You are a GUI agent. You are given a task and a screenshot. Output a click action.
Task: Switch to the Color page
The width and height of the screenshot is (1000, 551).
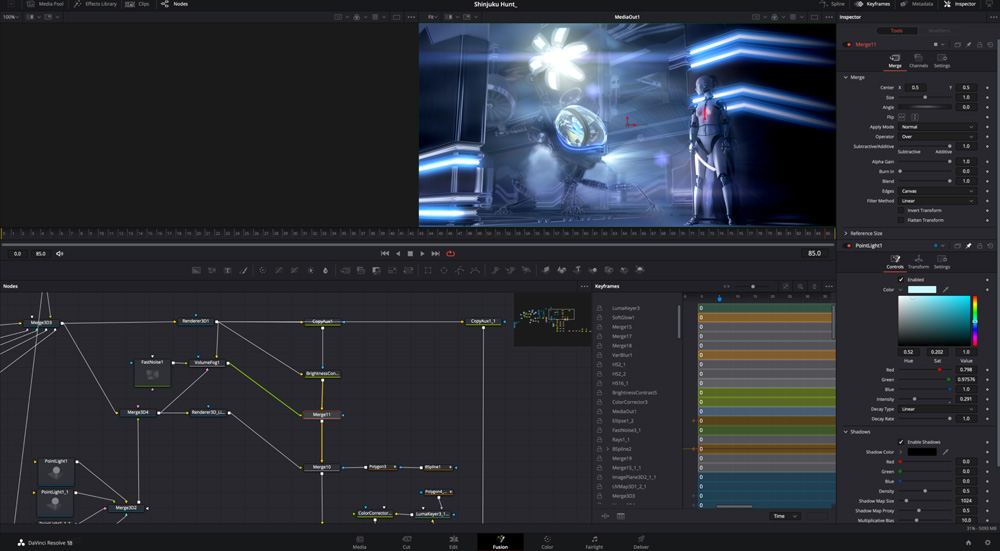coord(547,542)
